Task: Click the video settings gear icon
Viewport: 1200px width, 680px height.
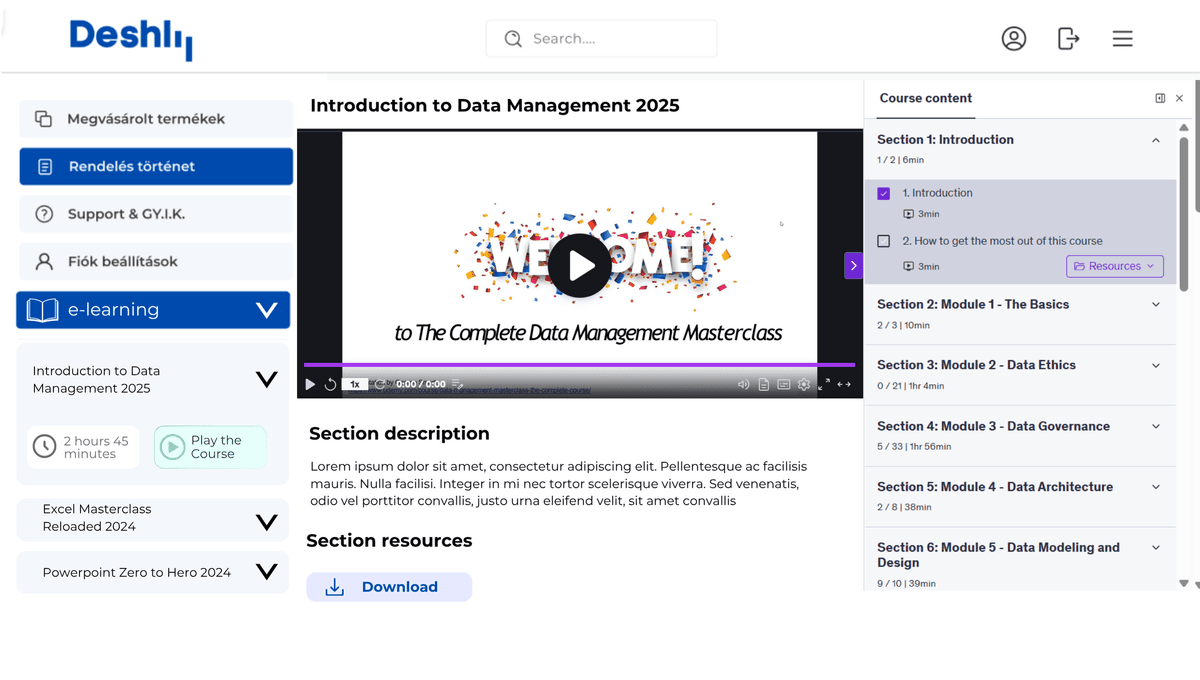Action: [804, 384]
